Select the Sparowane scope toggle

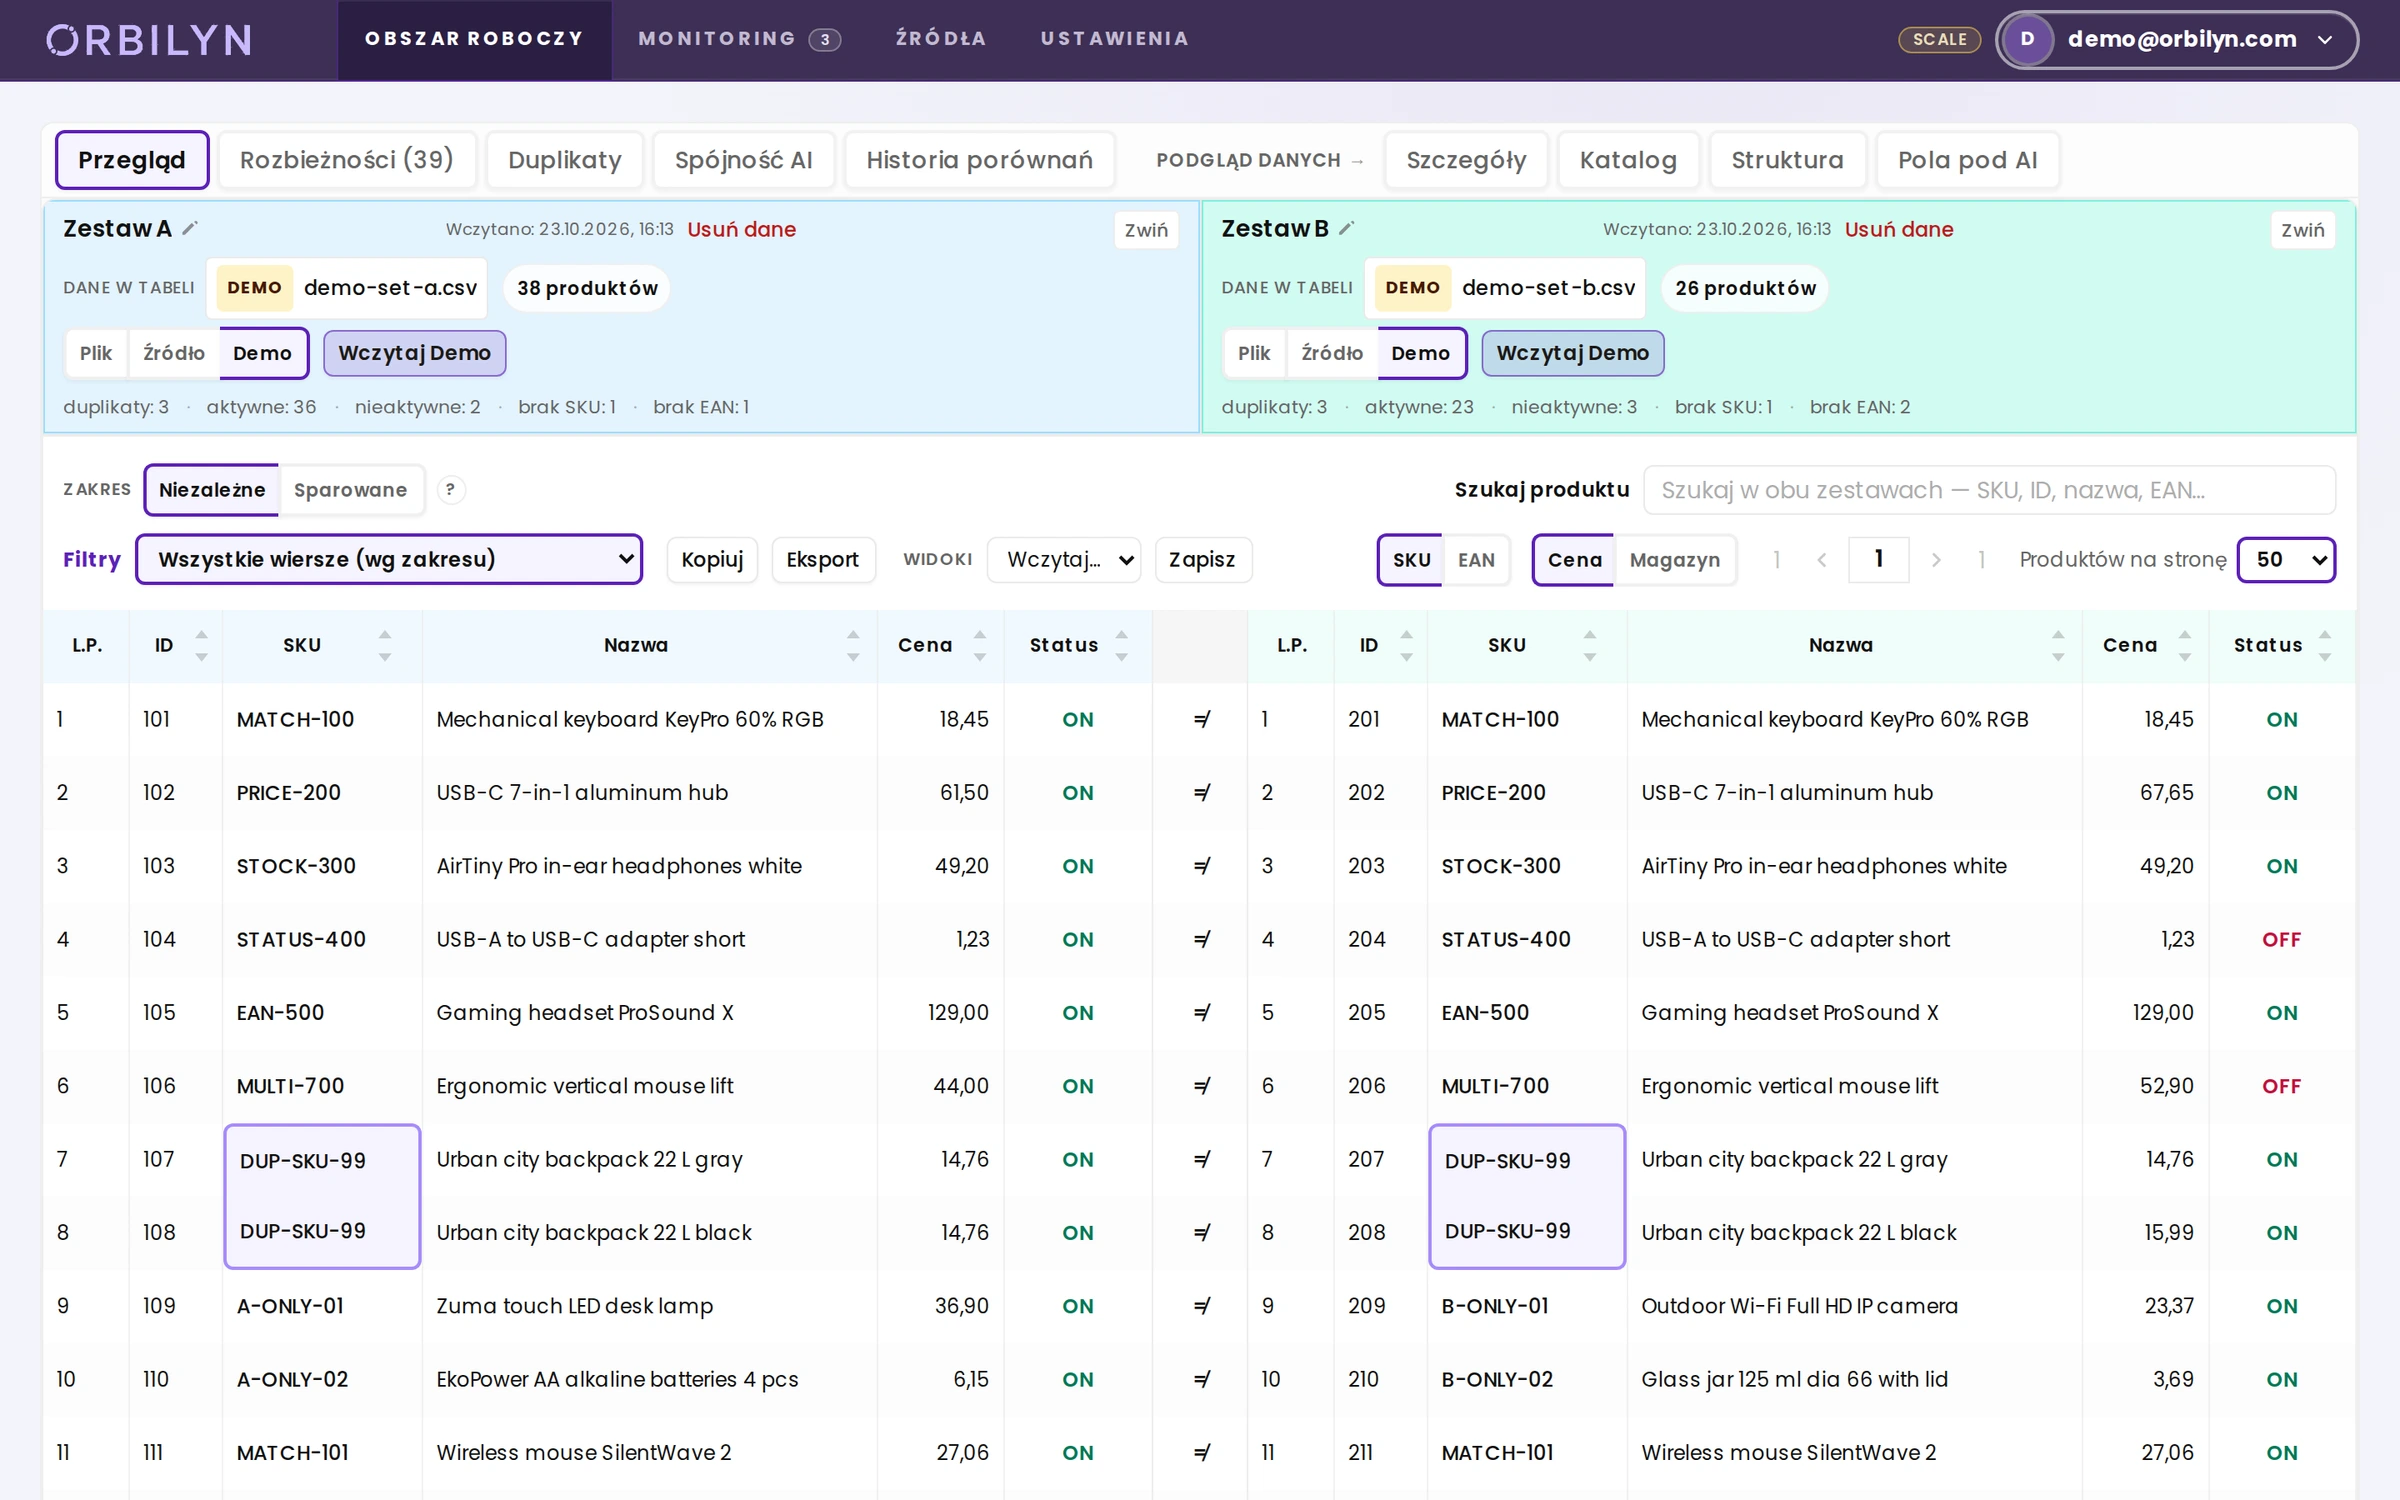350,489
